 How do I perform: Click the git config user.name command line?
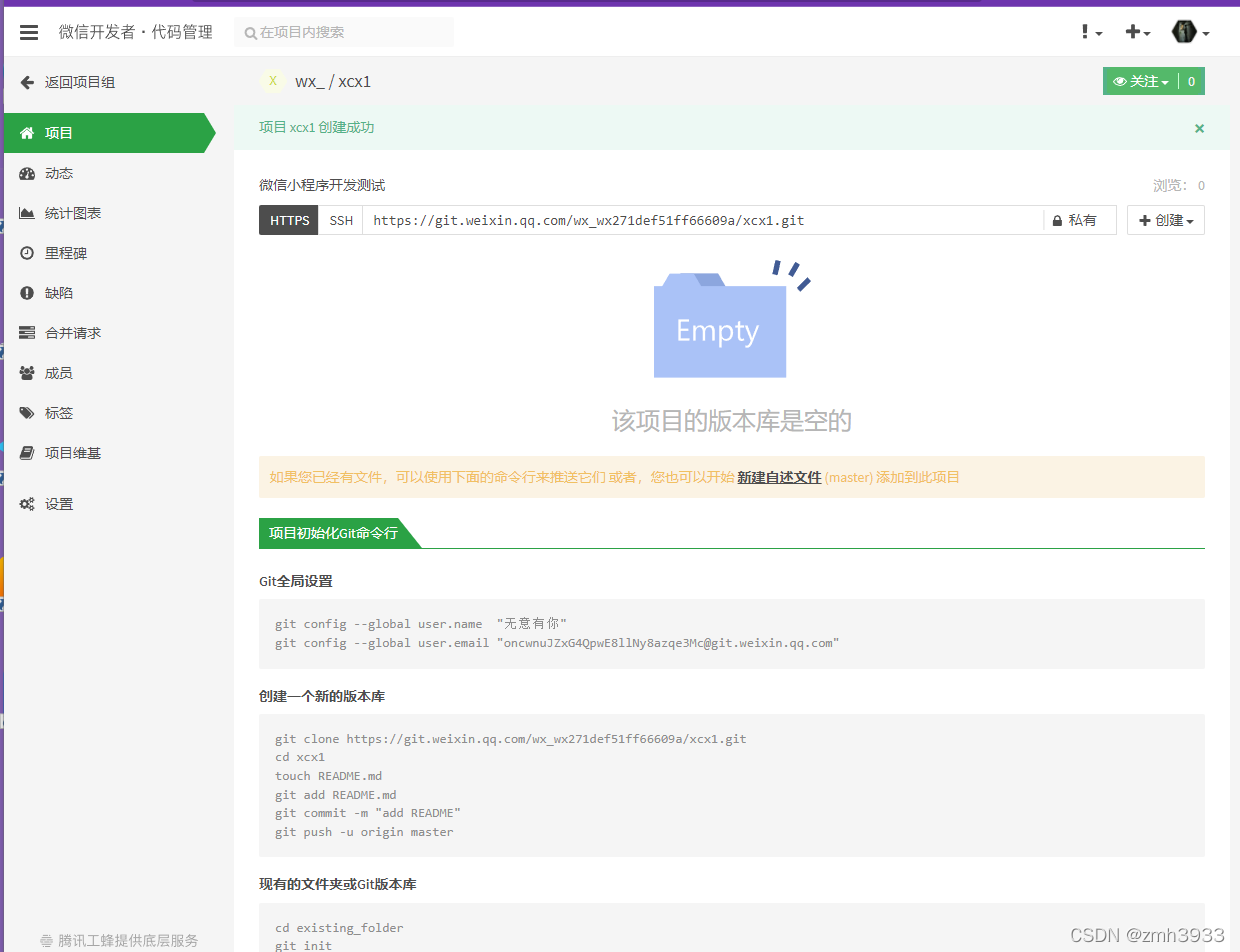coord(421,624)
